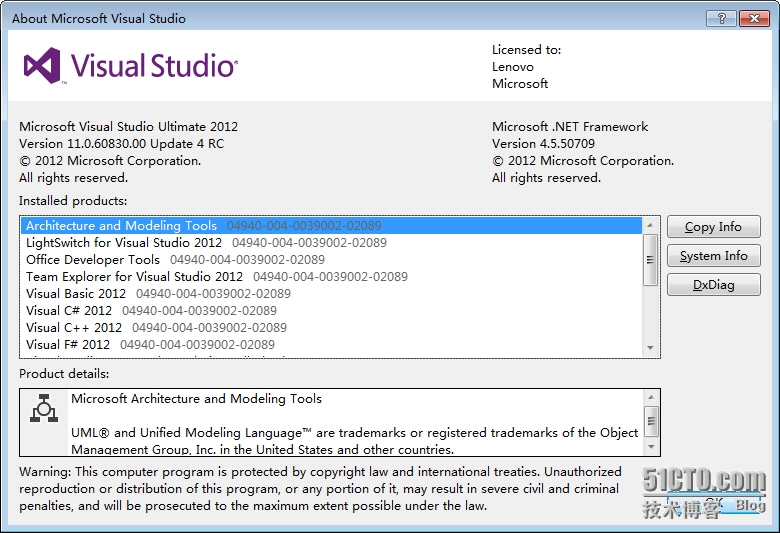This screenshot has width=780, height=533.
Task: Click the Microsoft .NET Framework heading
Action: [570, 127]
